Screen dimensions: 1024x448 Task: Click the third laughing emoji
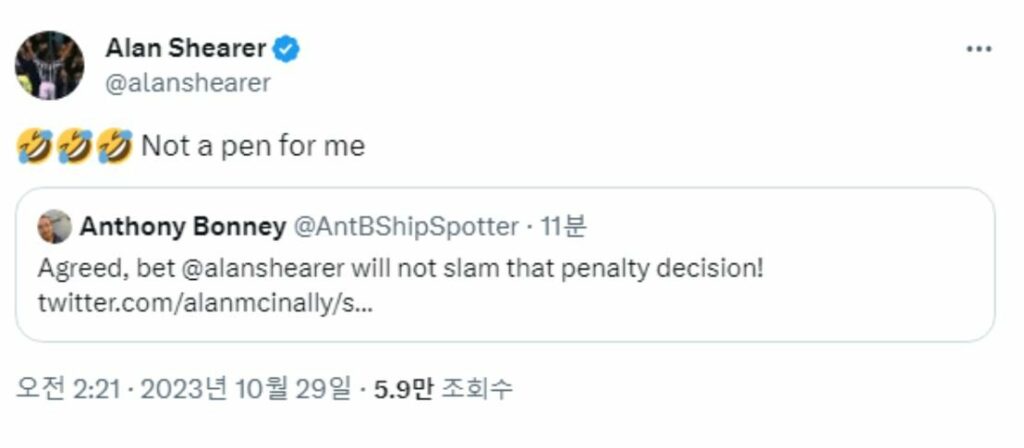coord(116,148)
